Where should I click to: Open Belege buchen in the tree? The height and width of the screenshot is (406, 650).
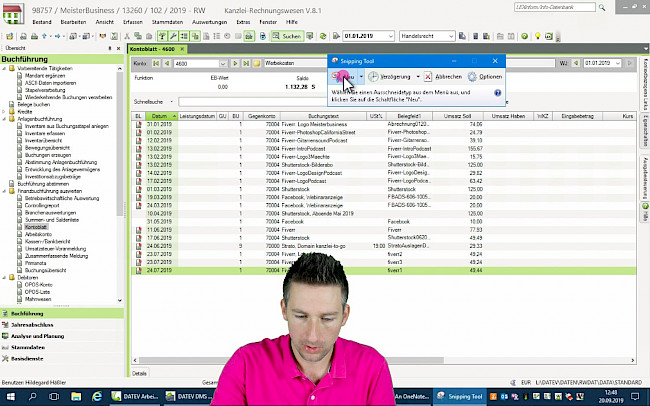(x=34, y=105)
